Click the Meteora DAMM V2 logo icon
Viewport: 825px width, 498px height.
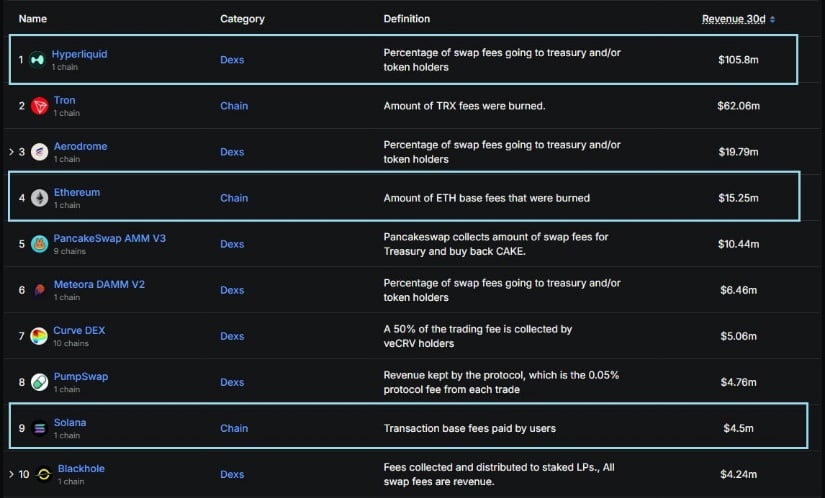click(x=39, y=290)
